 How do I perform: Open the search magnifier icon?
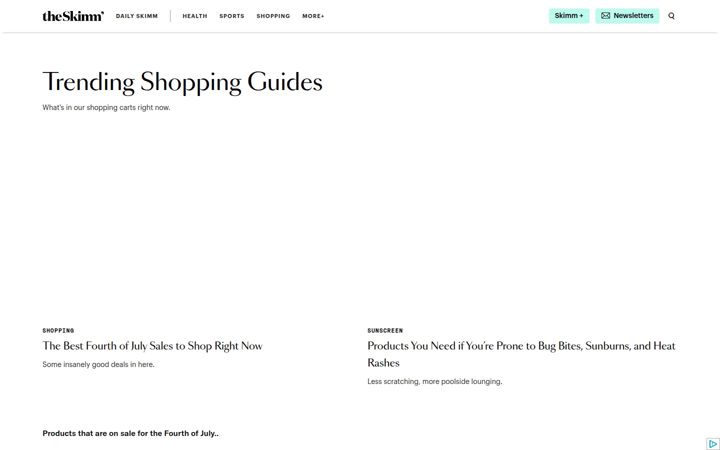pos(671,16)
